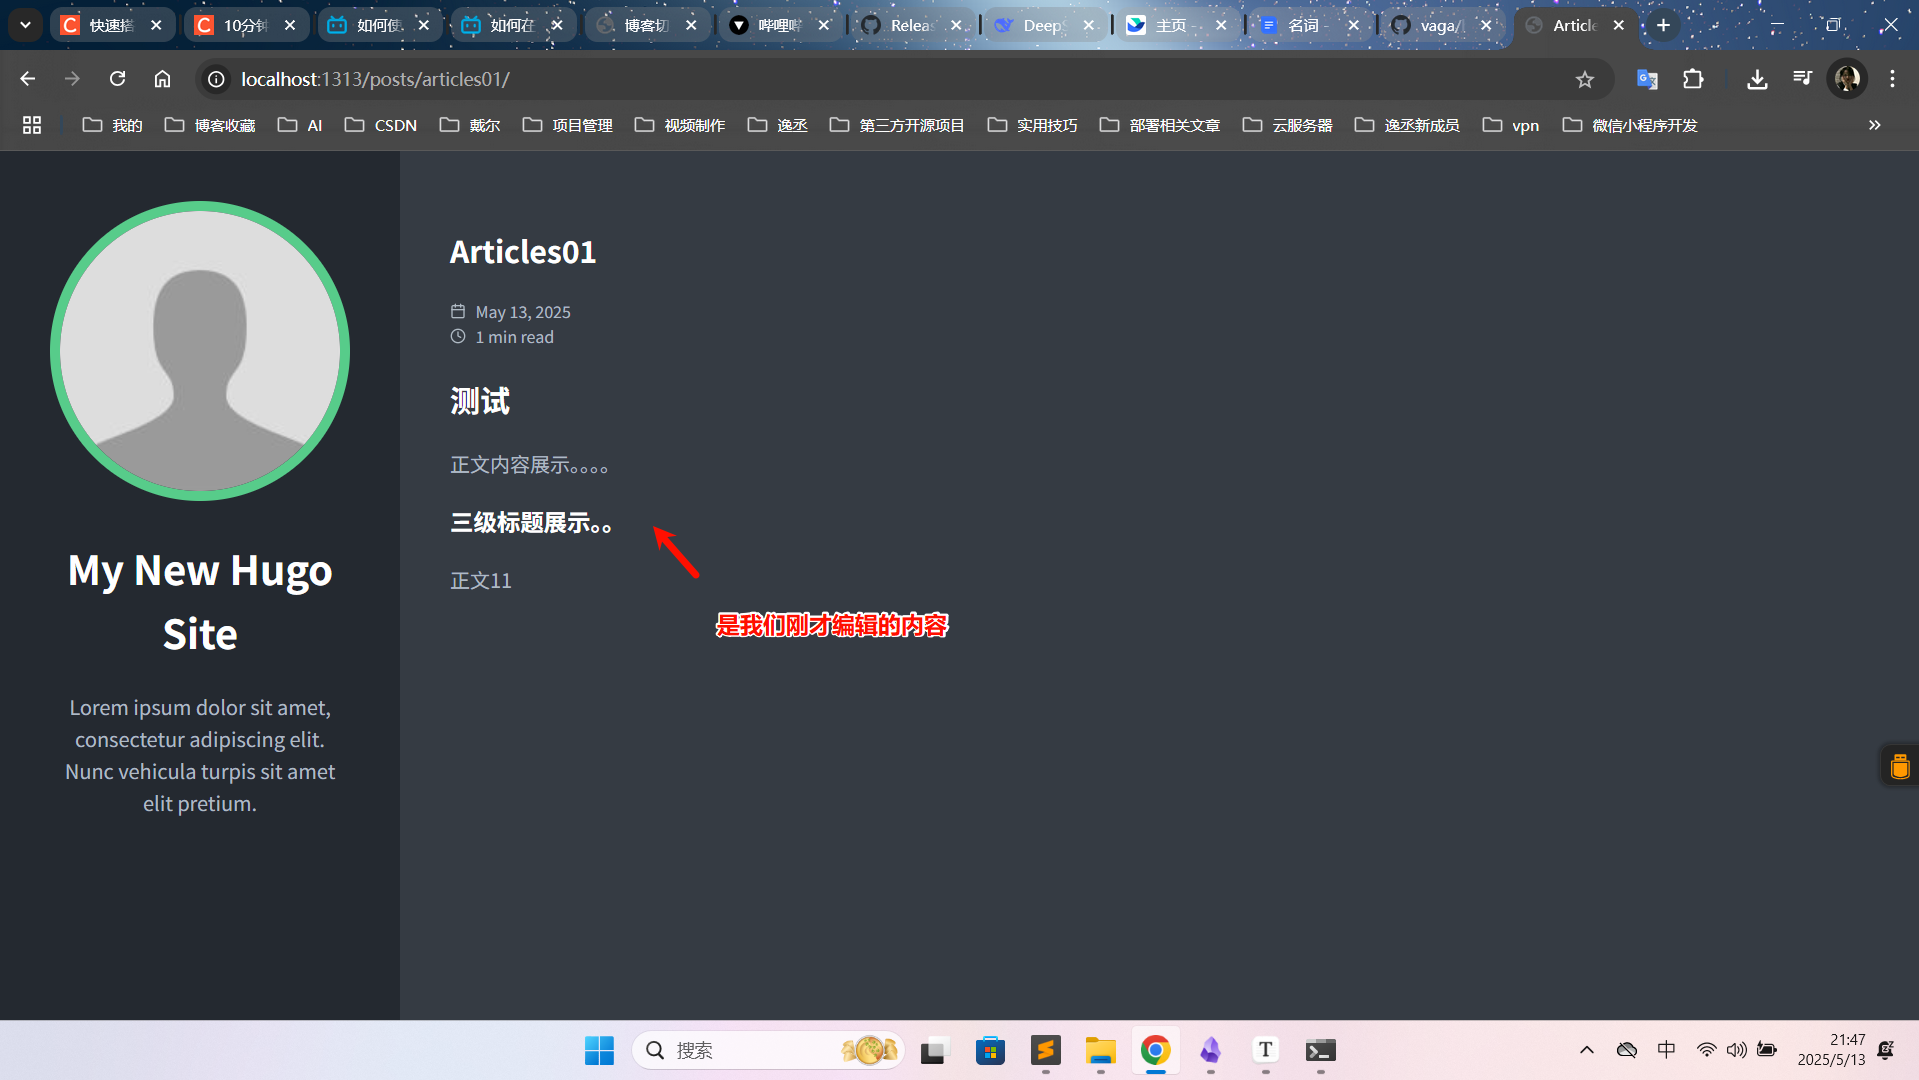Open Microsoft Store from the taskbar

point(990,1050)
